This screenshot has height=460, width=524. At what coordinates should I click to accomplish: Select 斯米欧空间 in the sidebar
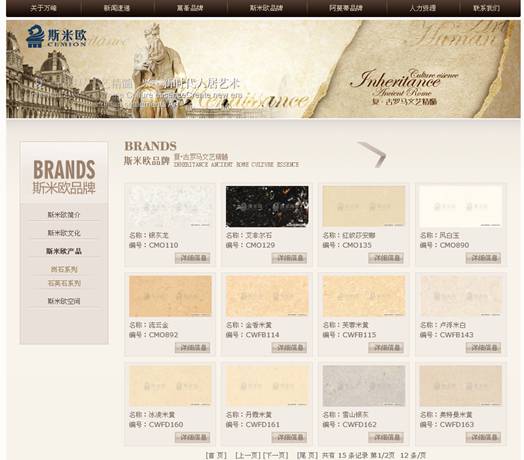[64, 301]
